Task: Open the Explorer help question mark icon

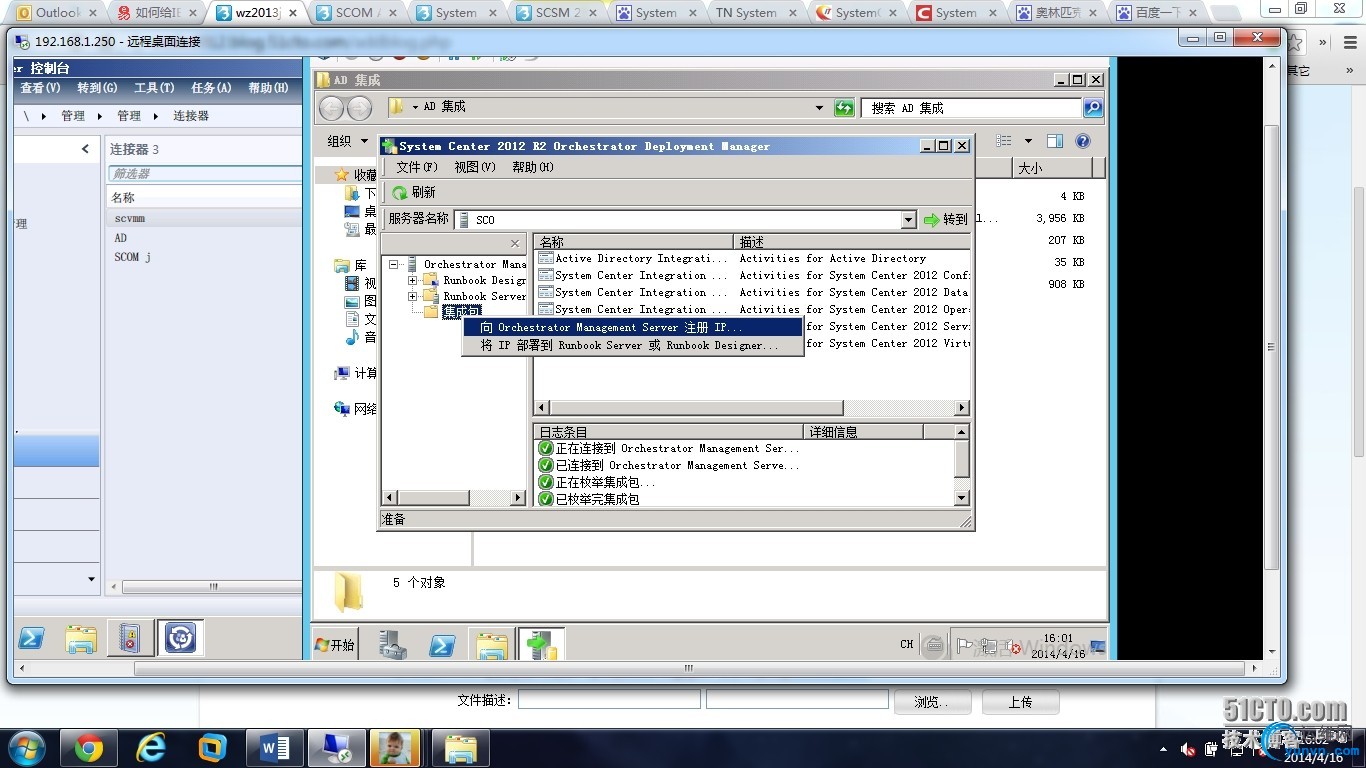Action: pyautogui.click(x=1083, y=141)
